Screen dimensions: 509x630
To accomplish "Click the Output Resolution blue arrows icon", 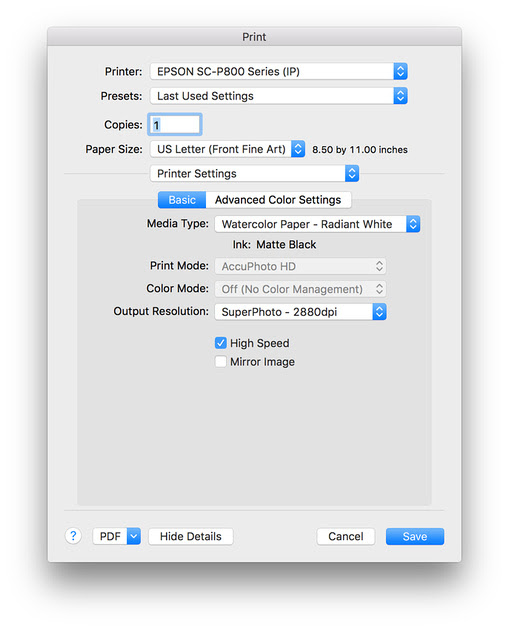I will pyautogui.click(x=379, y=312).
